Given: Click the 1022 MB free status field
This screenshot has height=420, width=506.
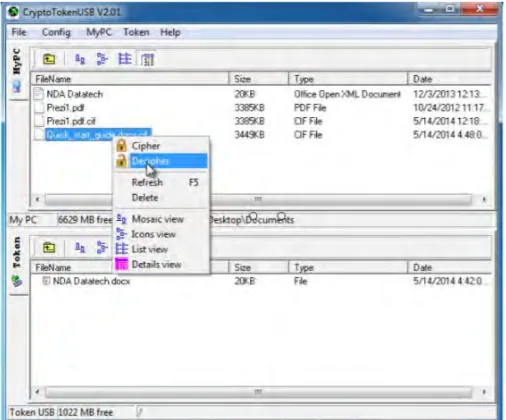Looking at the screenshot, I should tap(96, 412).
